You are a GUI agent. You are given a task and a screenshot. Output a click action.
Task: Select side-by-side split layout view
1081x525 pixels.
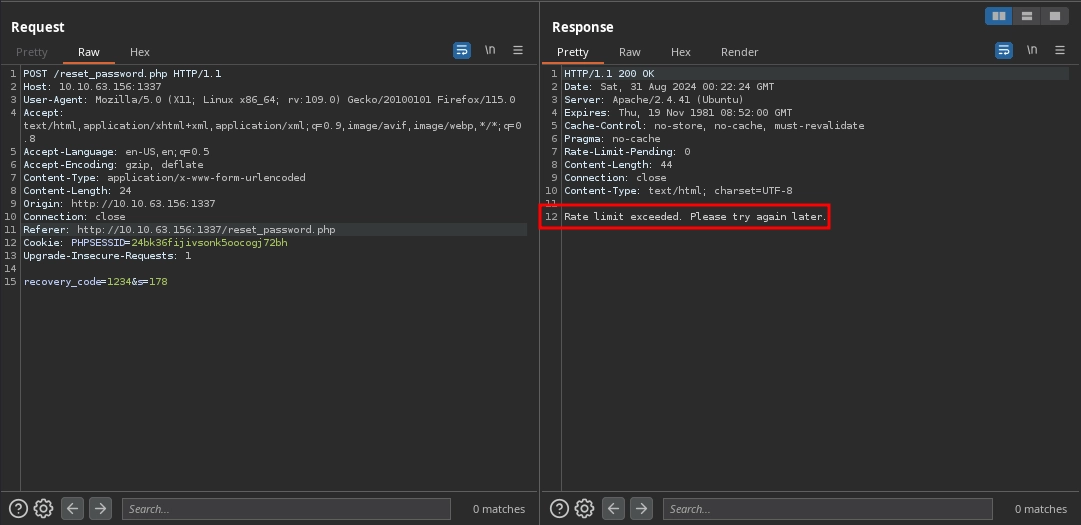coord(998,16)
